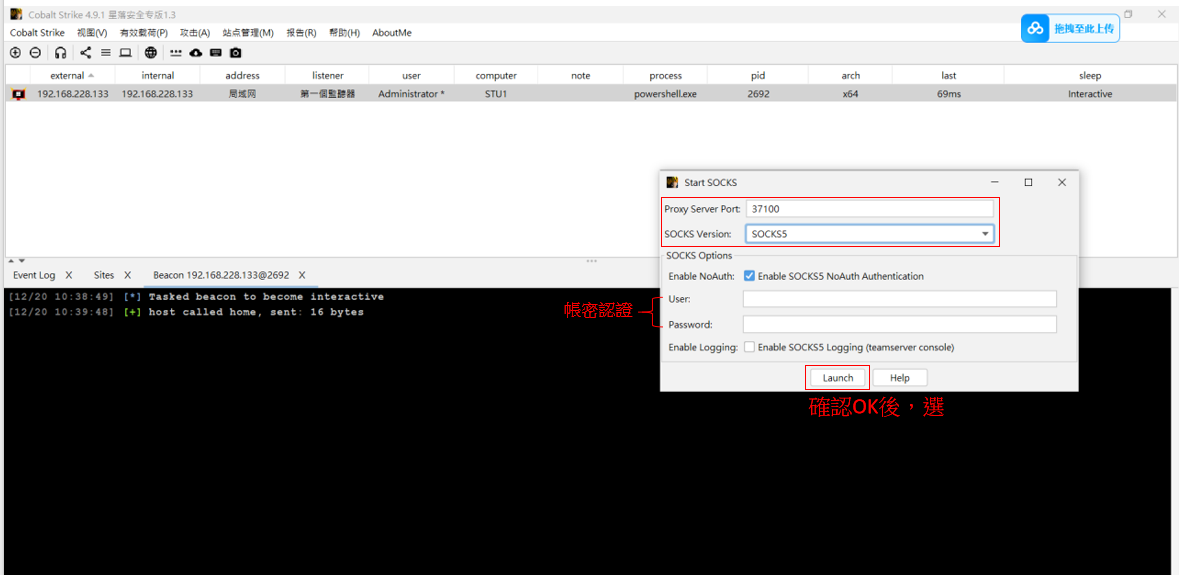Open downloaded files cloud icon
Image resolution: width=1179 pixels, height=575 pixels.
(x=196, y=53)
